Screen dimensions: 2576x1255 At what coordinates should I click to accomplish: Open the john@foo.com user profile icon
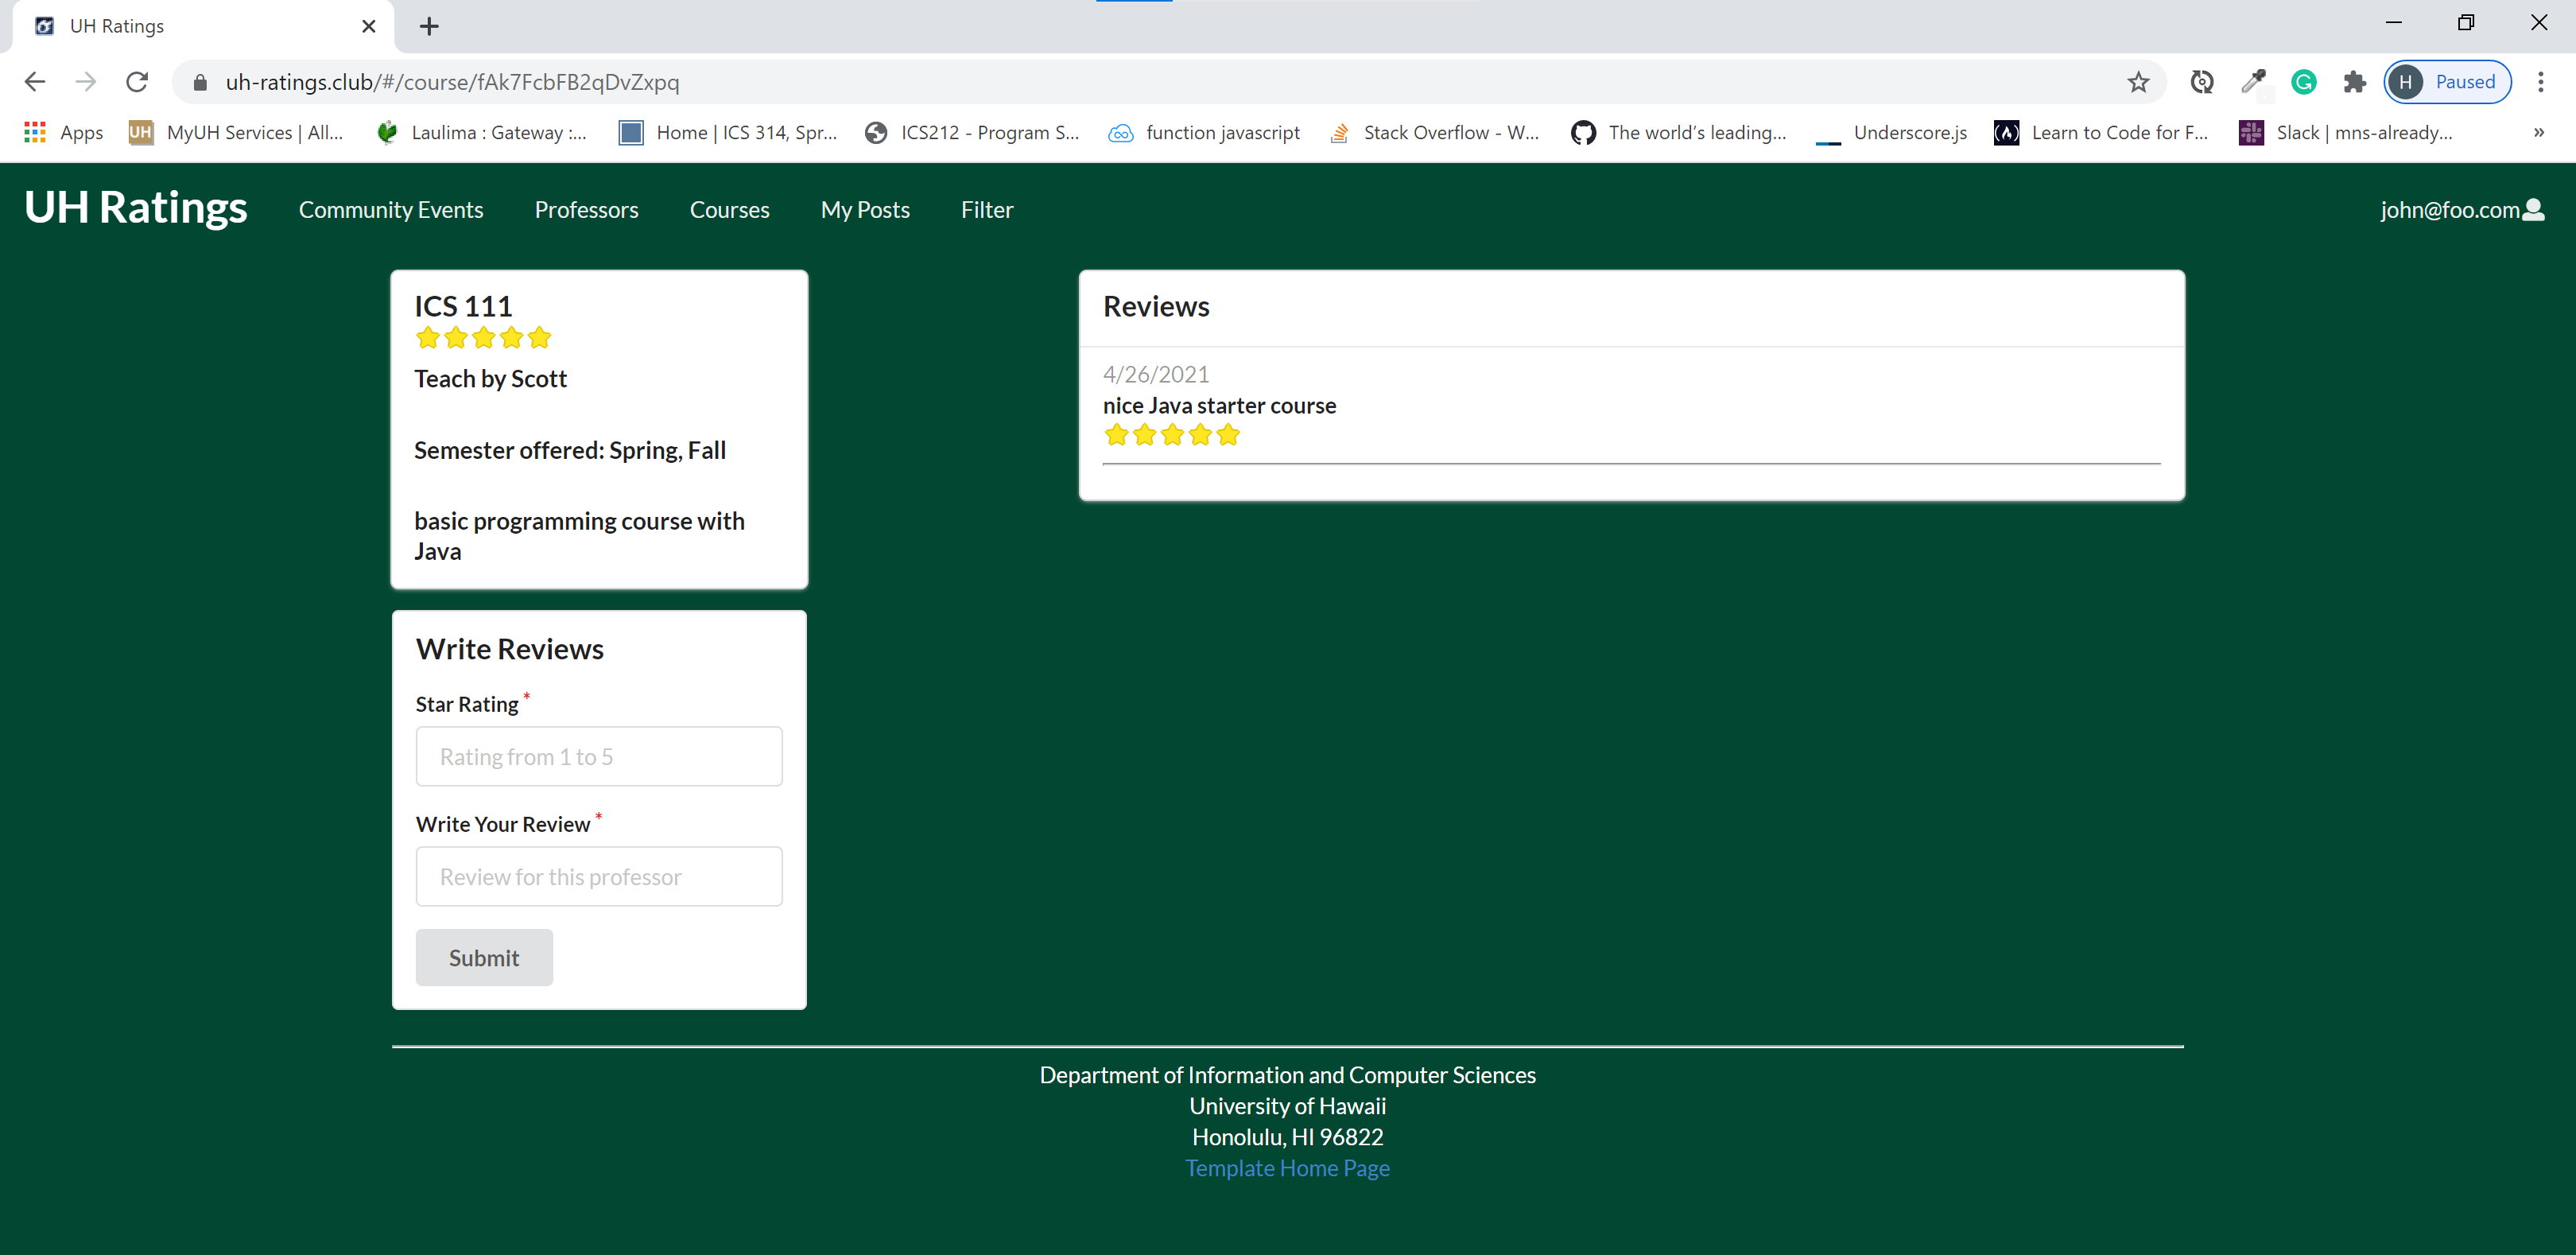(2534, 209)
